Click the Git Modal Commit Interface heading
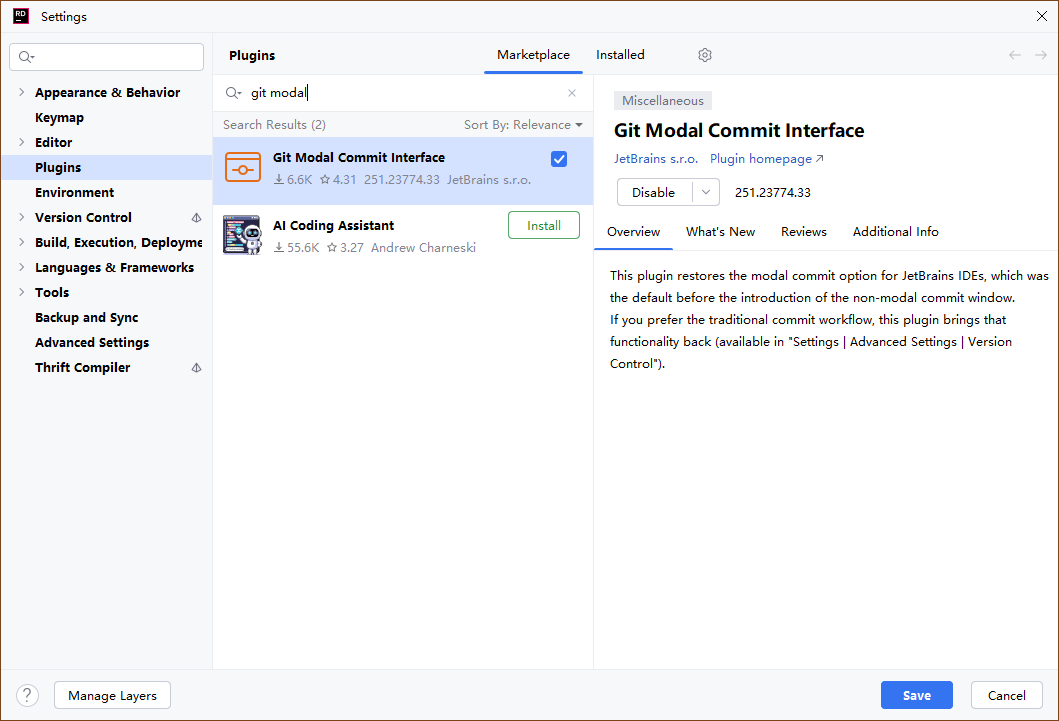Viewport: 1059px width, 721px height. point(739,130)
